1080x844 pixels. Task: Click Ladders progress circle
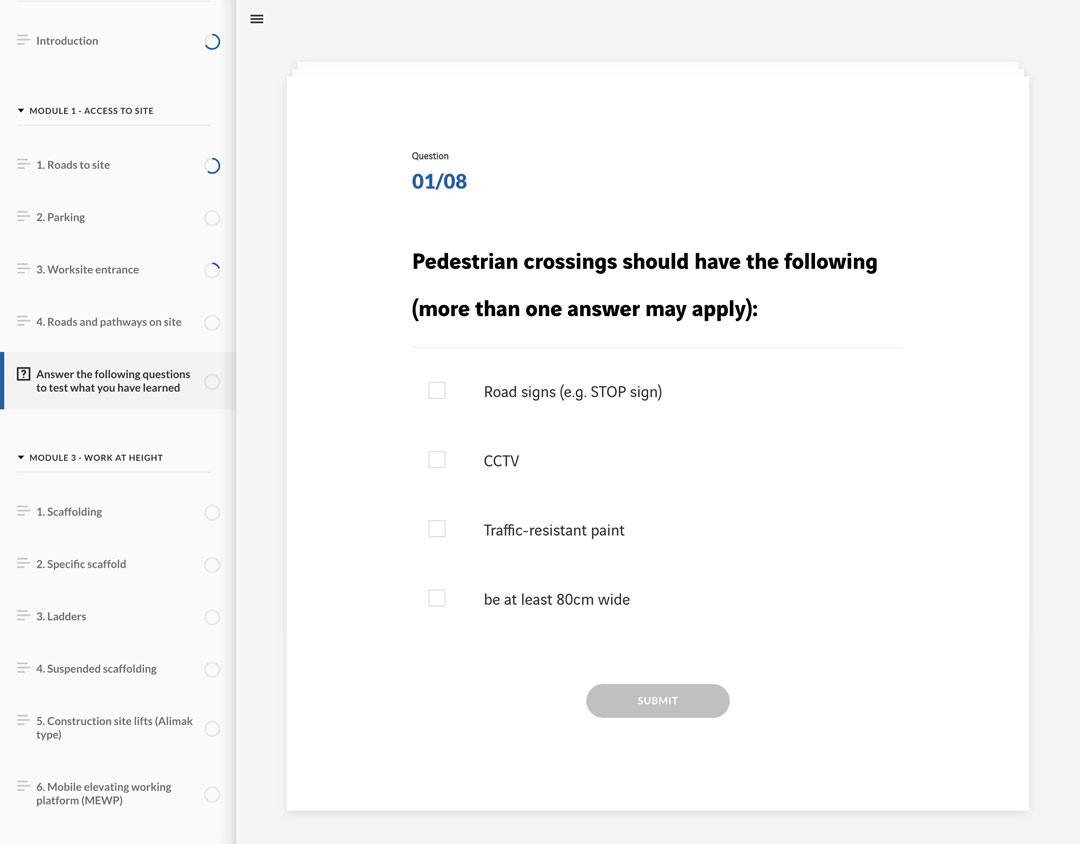pyautogui.click(x=212, y=617)
